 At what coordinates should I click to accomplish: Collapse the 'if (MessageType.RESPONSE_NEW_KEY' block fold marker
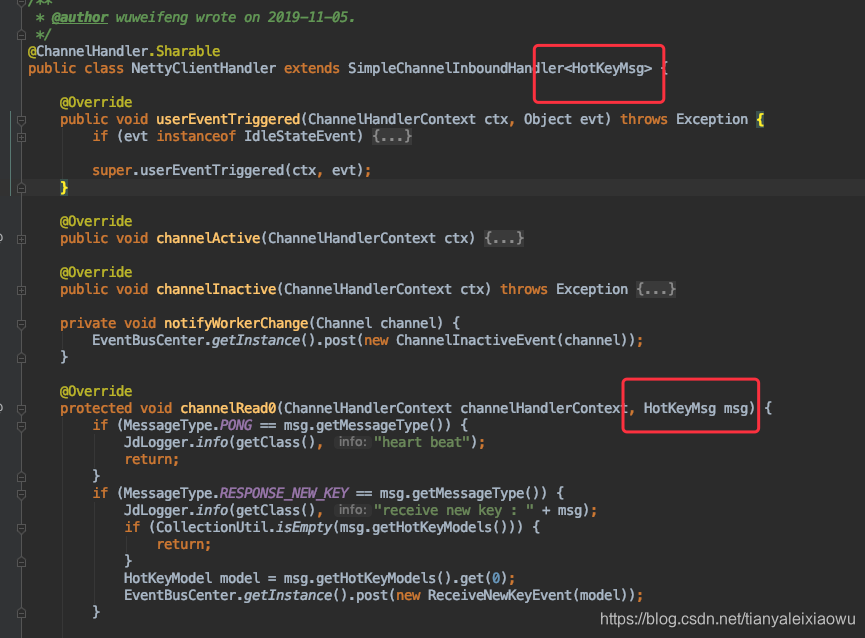click(x=22, y=494)
